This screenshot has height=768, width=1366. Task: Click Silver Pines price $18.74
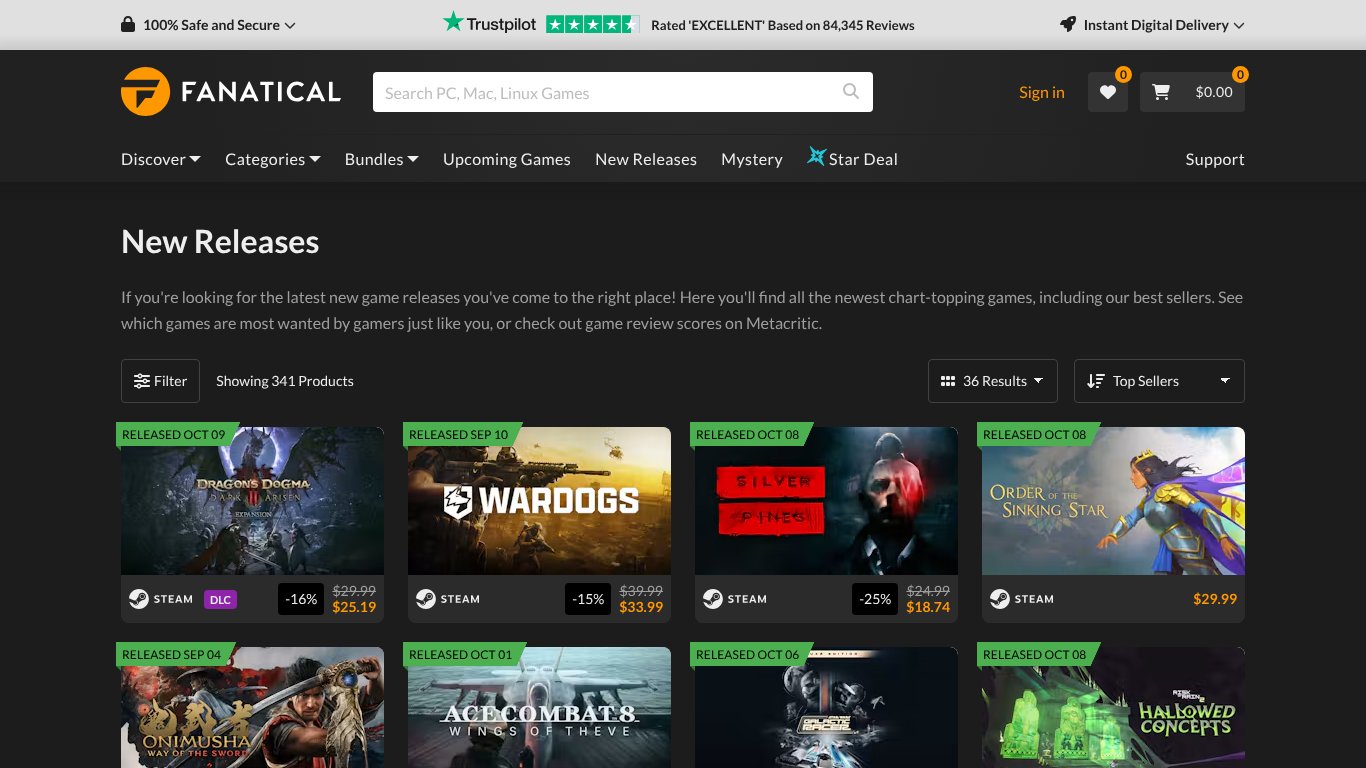928,607
